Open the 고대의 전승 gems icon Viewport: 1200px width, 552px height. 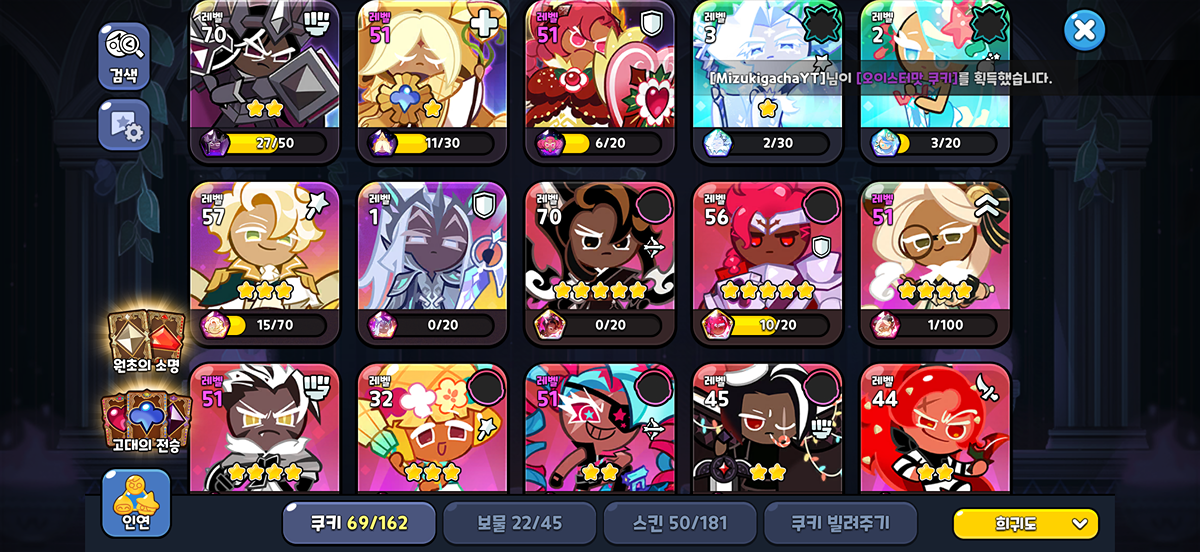(x=146, y=422)
